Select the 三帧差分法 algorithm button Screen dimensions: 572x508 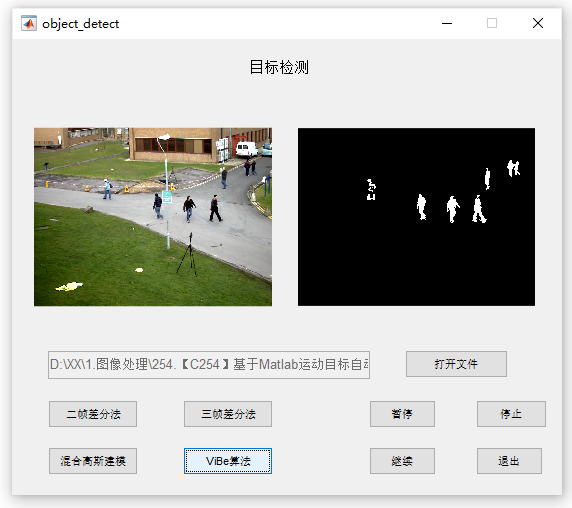click(x=228, y=414)
